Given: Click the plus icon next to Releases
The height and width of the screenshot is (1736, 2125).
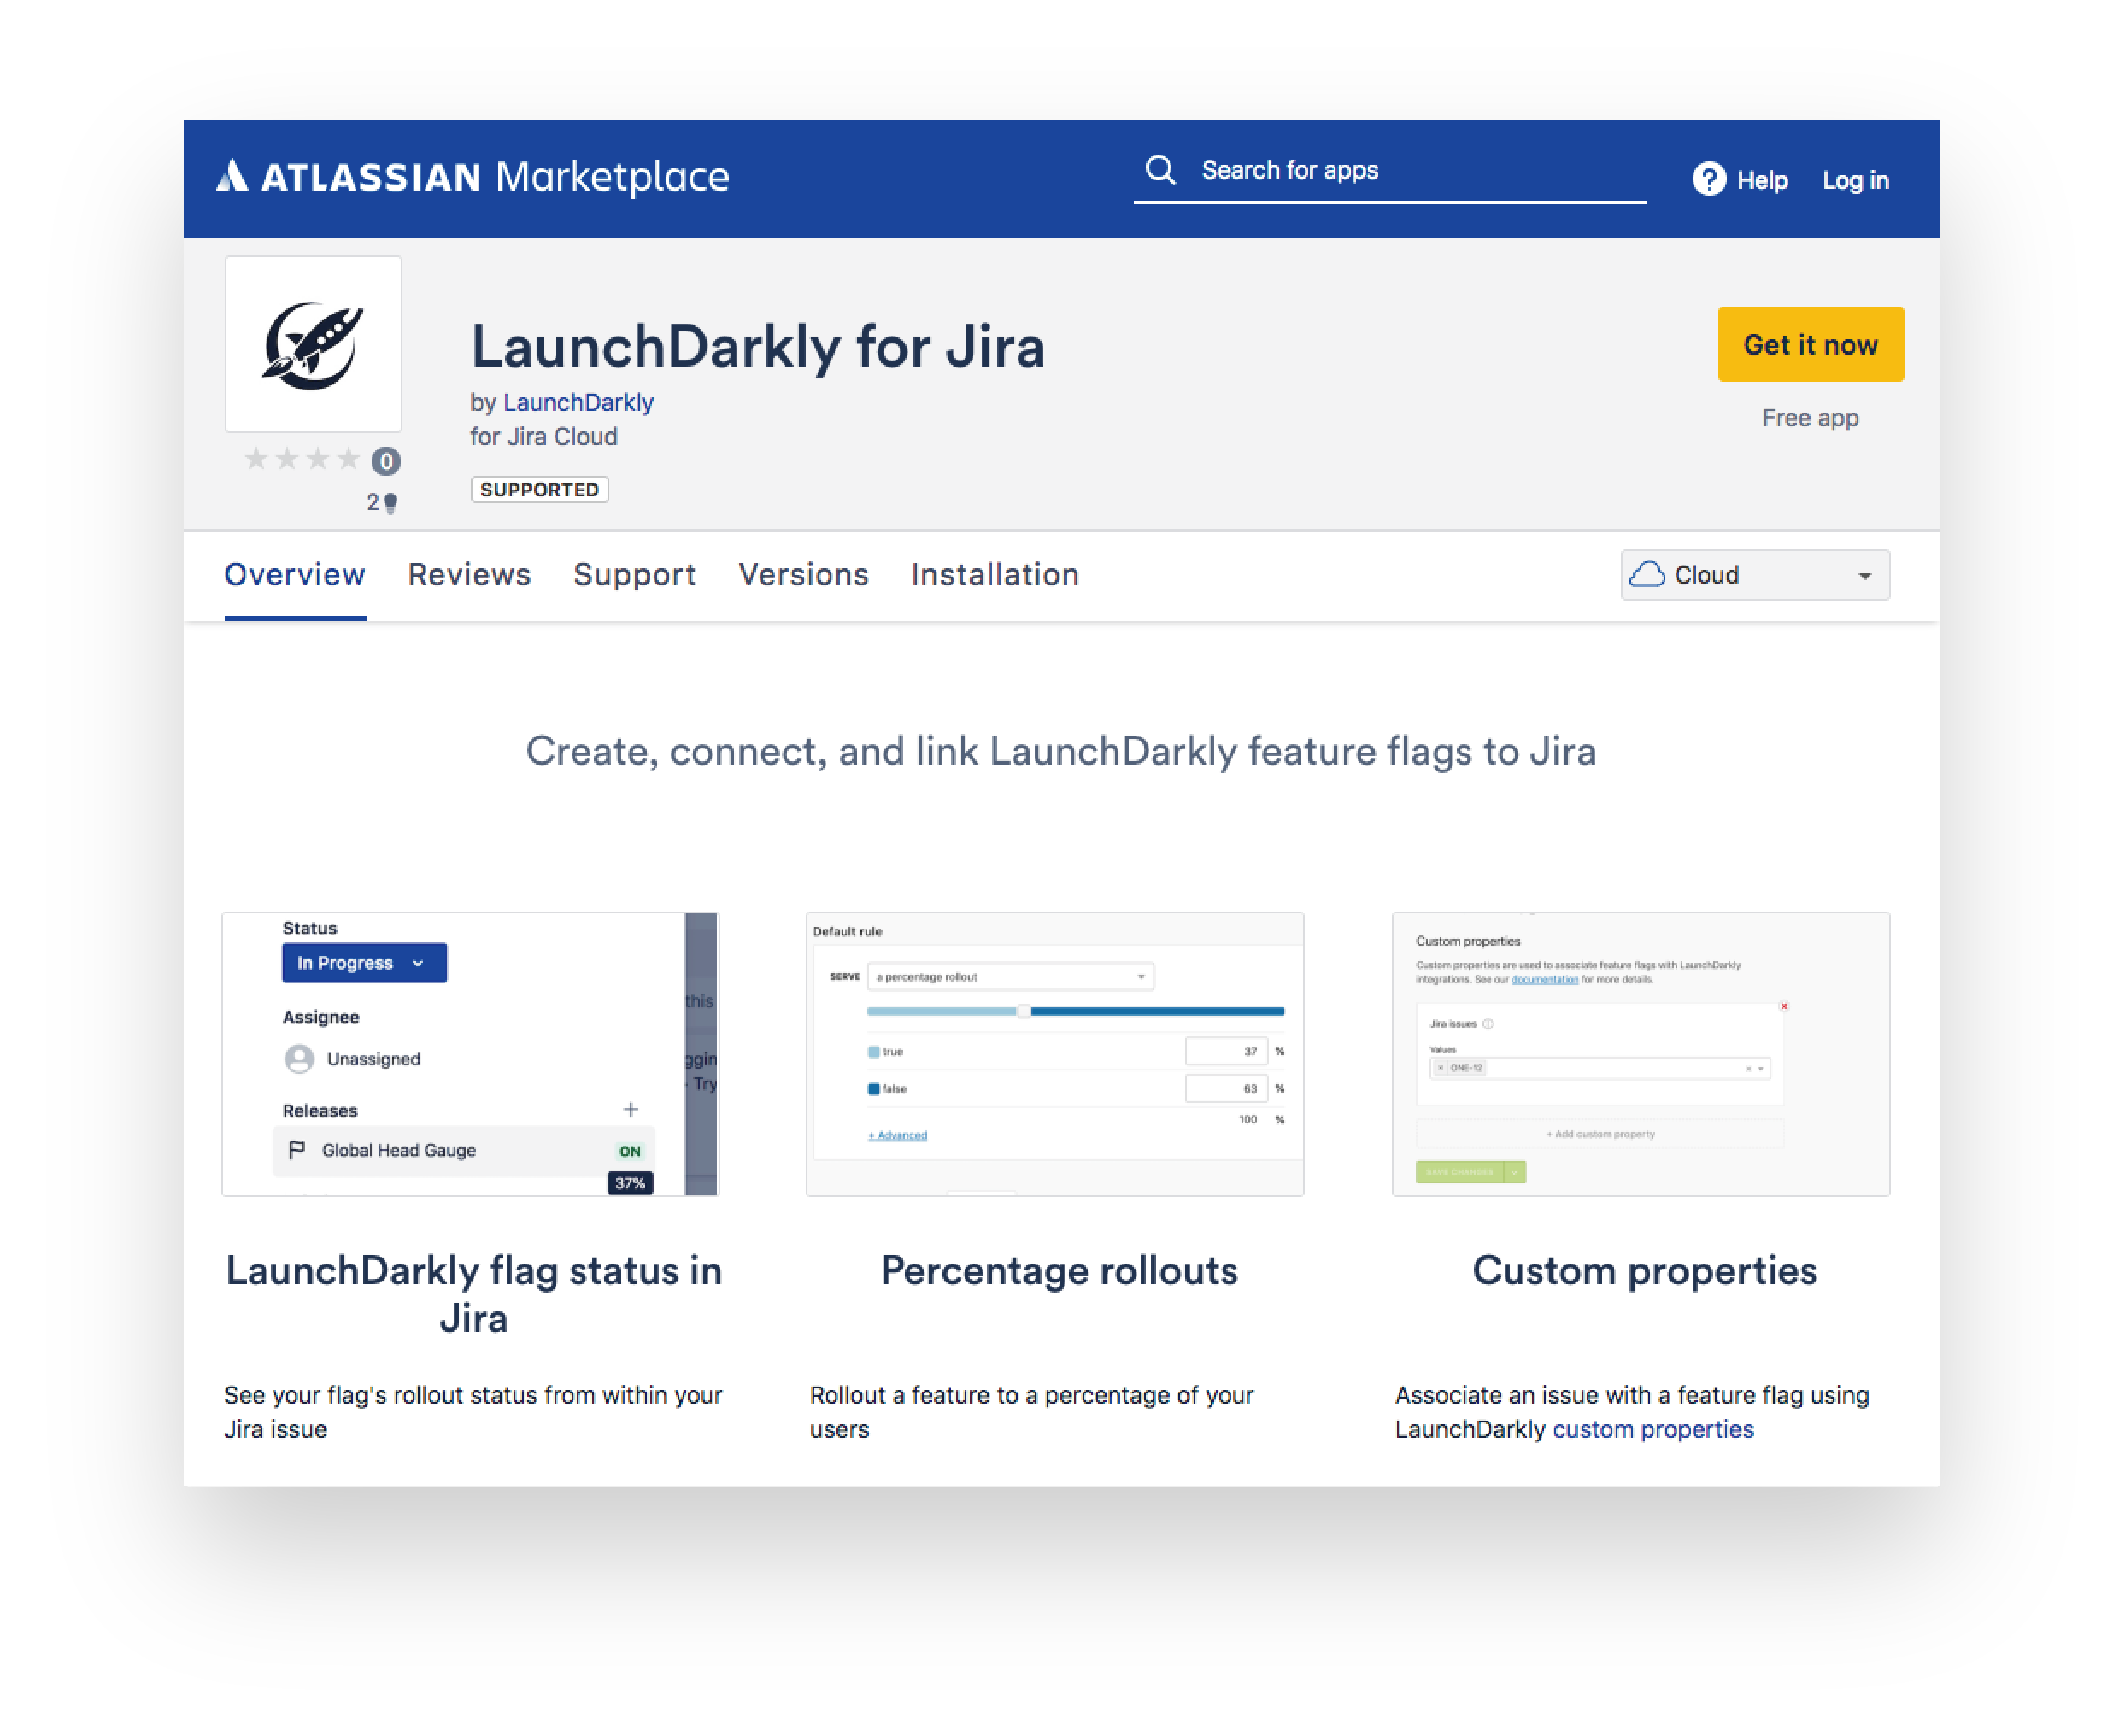Looking at the screenshot, I should [x=631, y=1109].
